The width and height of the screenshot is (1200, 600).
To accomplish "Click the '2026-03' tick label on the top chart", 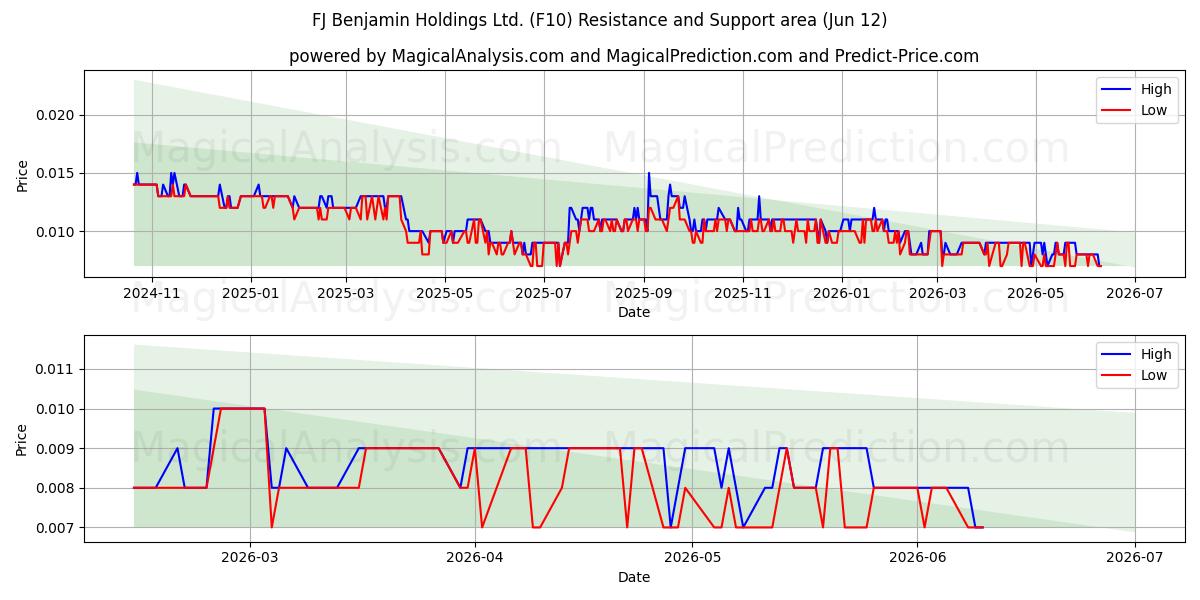I will (x=937, y=293).
